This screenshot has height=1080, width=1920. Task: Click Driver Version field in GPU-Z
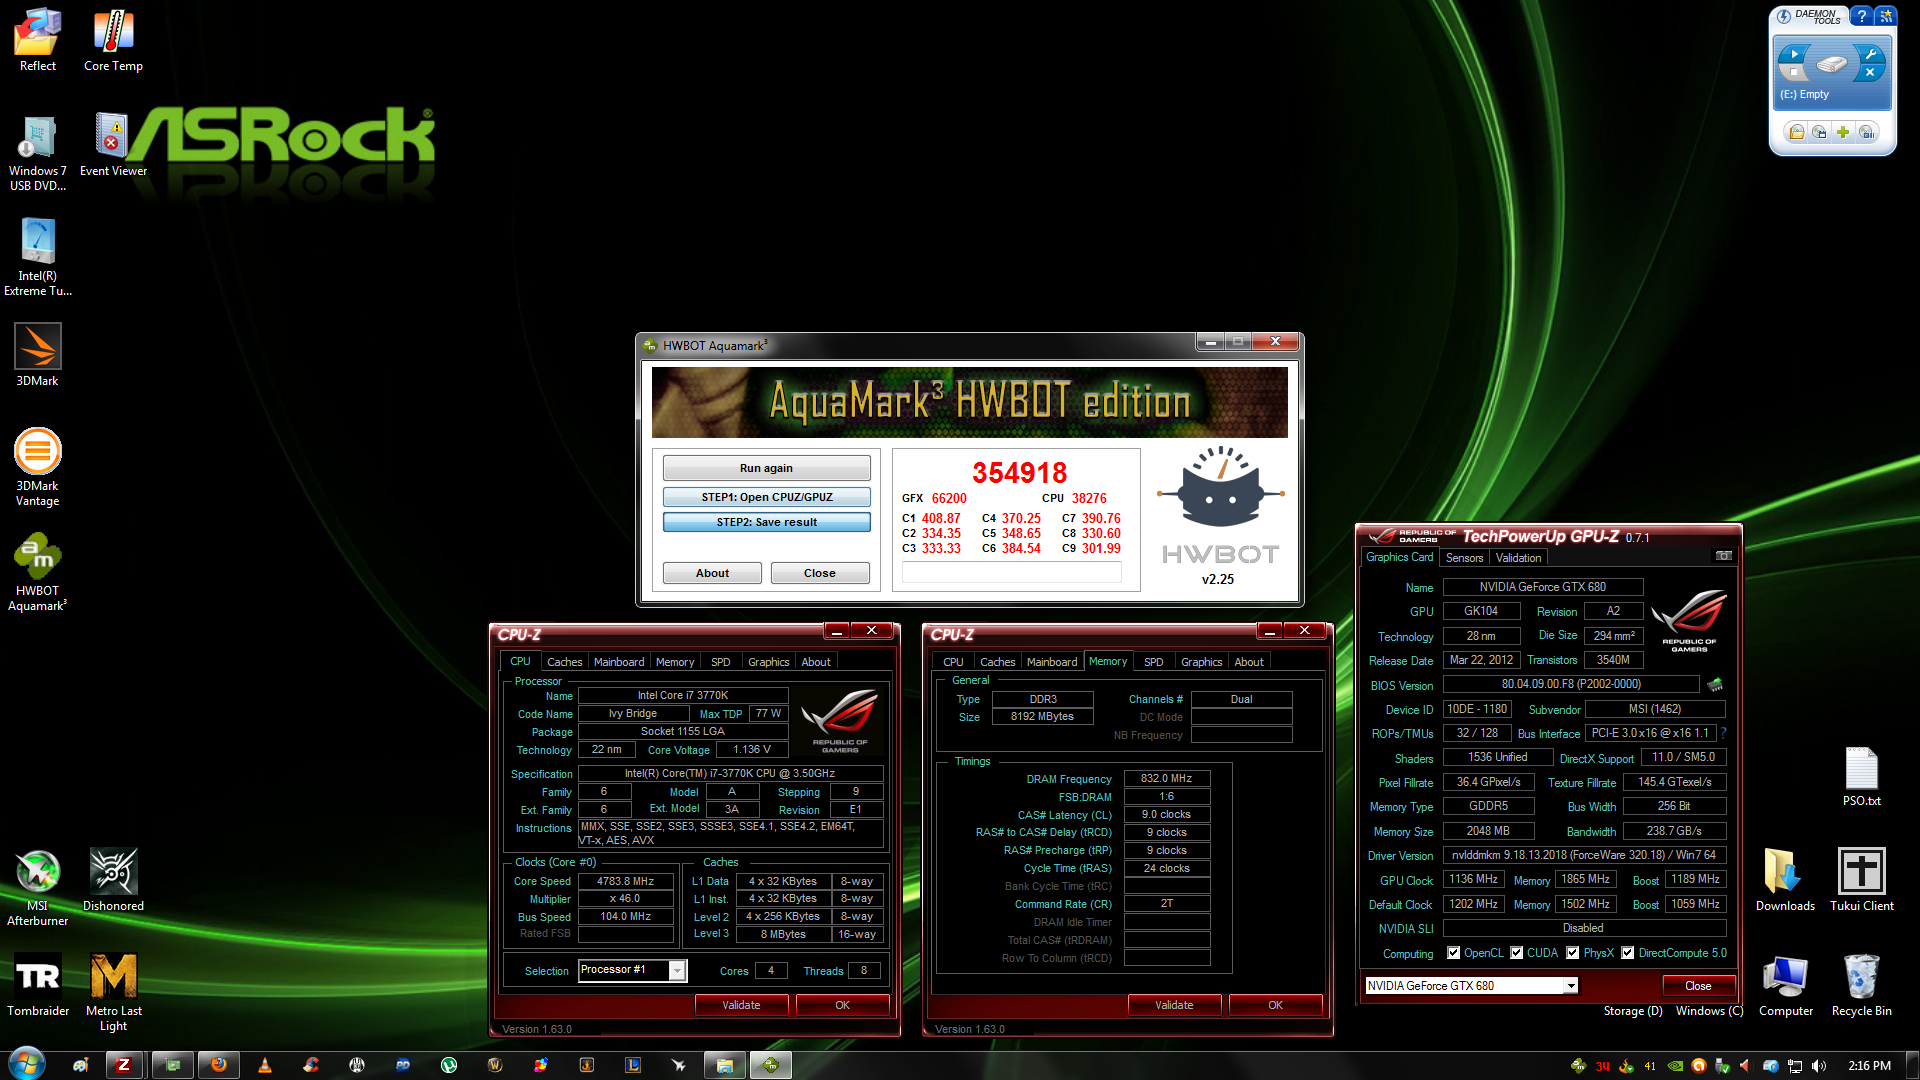[x=1583, y=855]
